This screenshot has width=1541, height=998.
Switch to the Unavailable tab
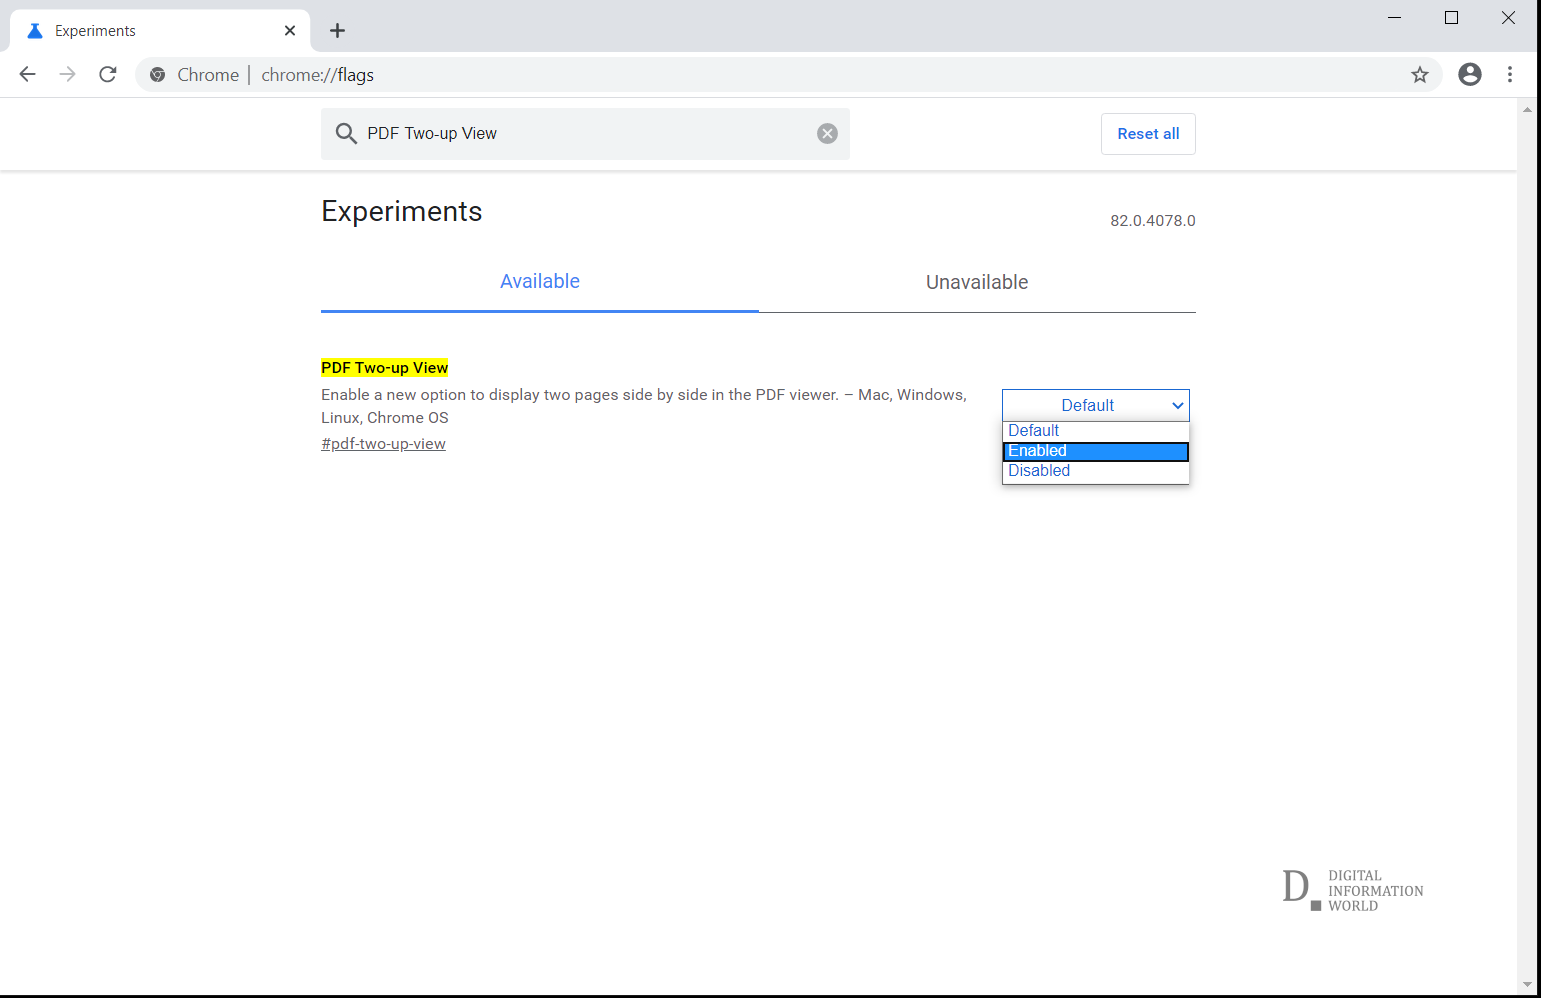click(977, 282)
